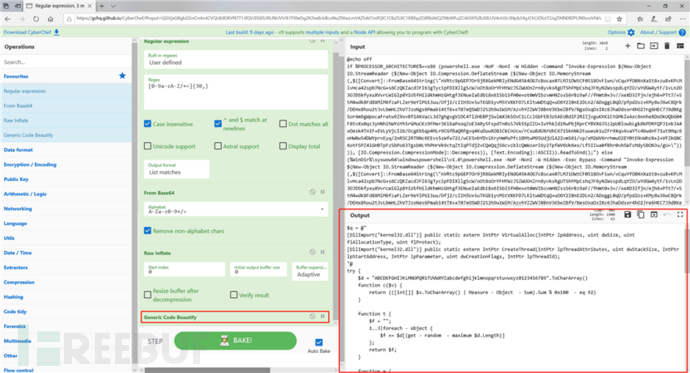Expand Data format category
Viewport: 690px width, 373px height.
(x=18, y=150)
